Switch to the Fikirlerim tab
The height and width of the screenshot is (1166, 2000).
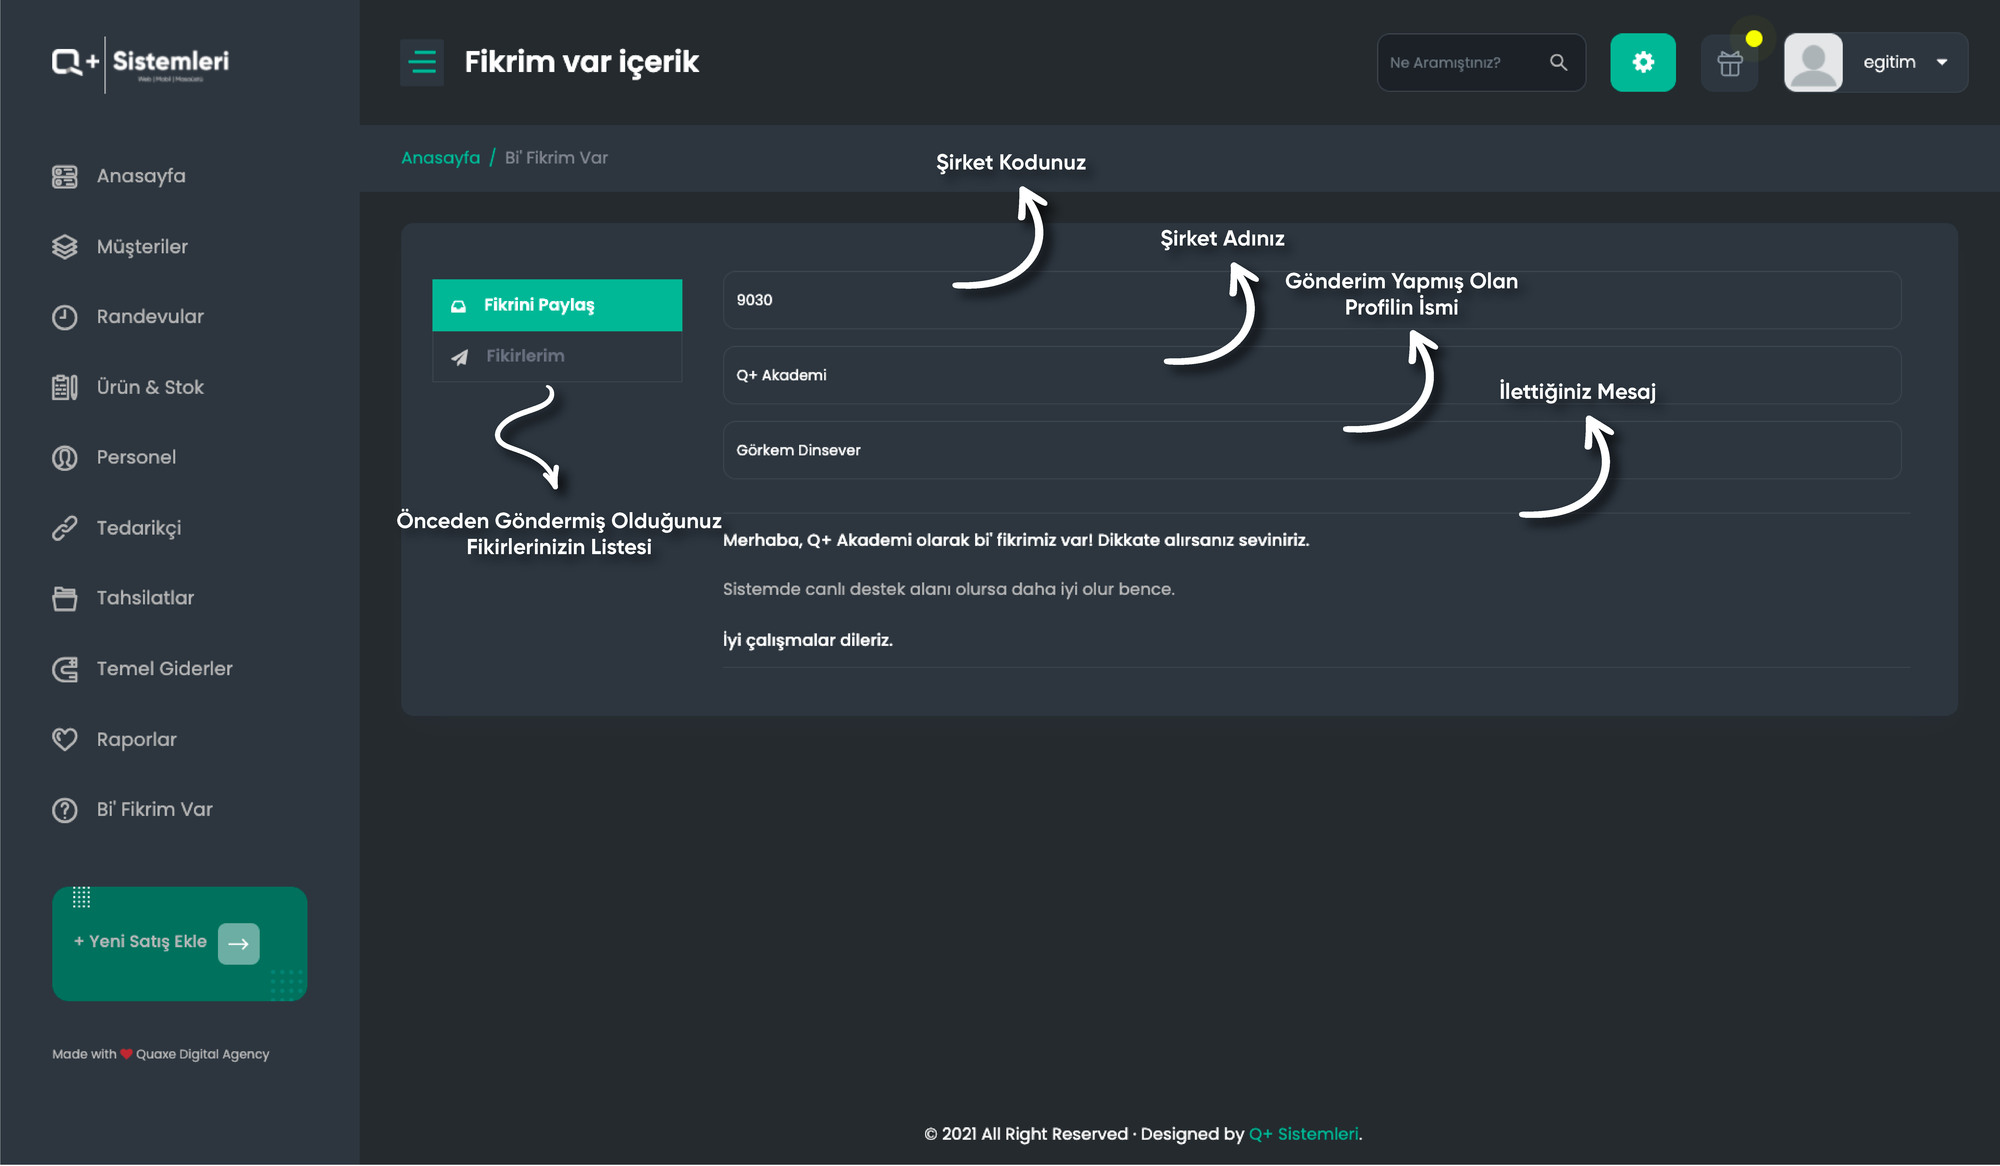(x=557, y=356)
